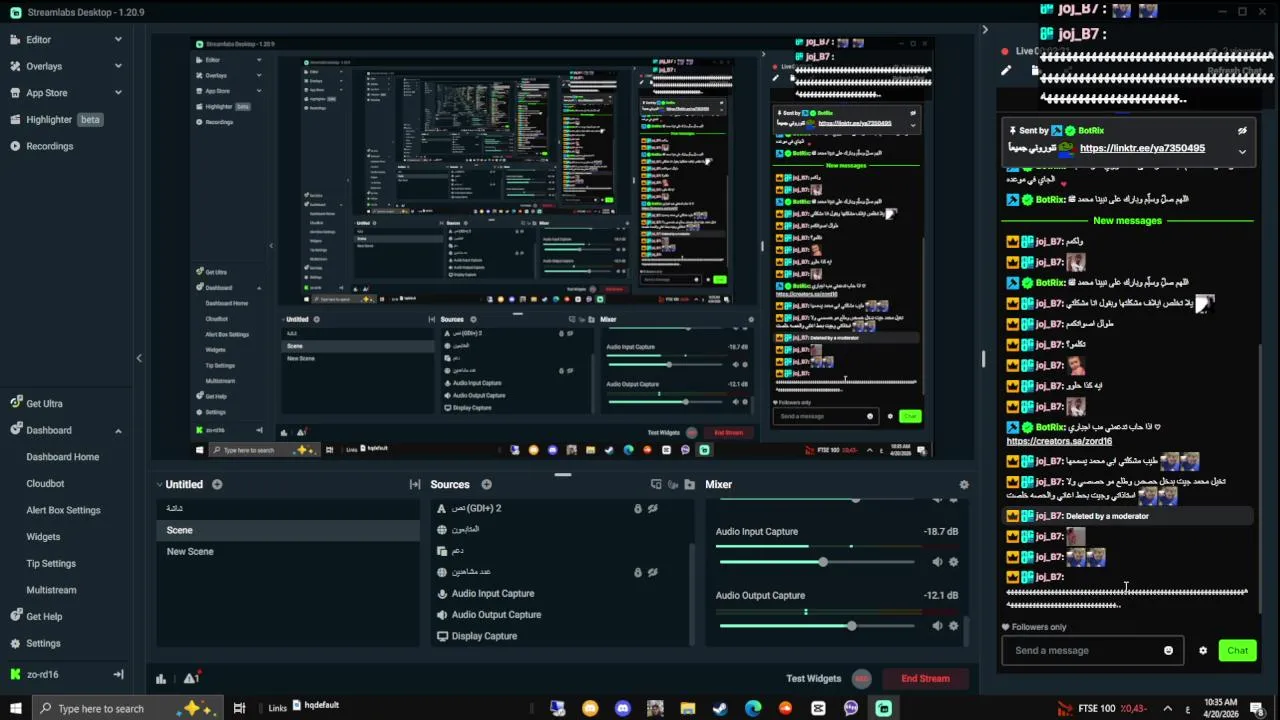The image size is (1280, 720).
Task: Open chat settings gear icon
Action: [x=1203, y=651]
